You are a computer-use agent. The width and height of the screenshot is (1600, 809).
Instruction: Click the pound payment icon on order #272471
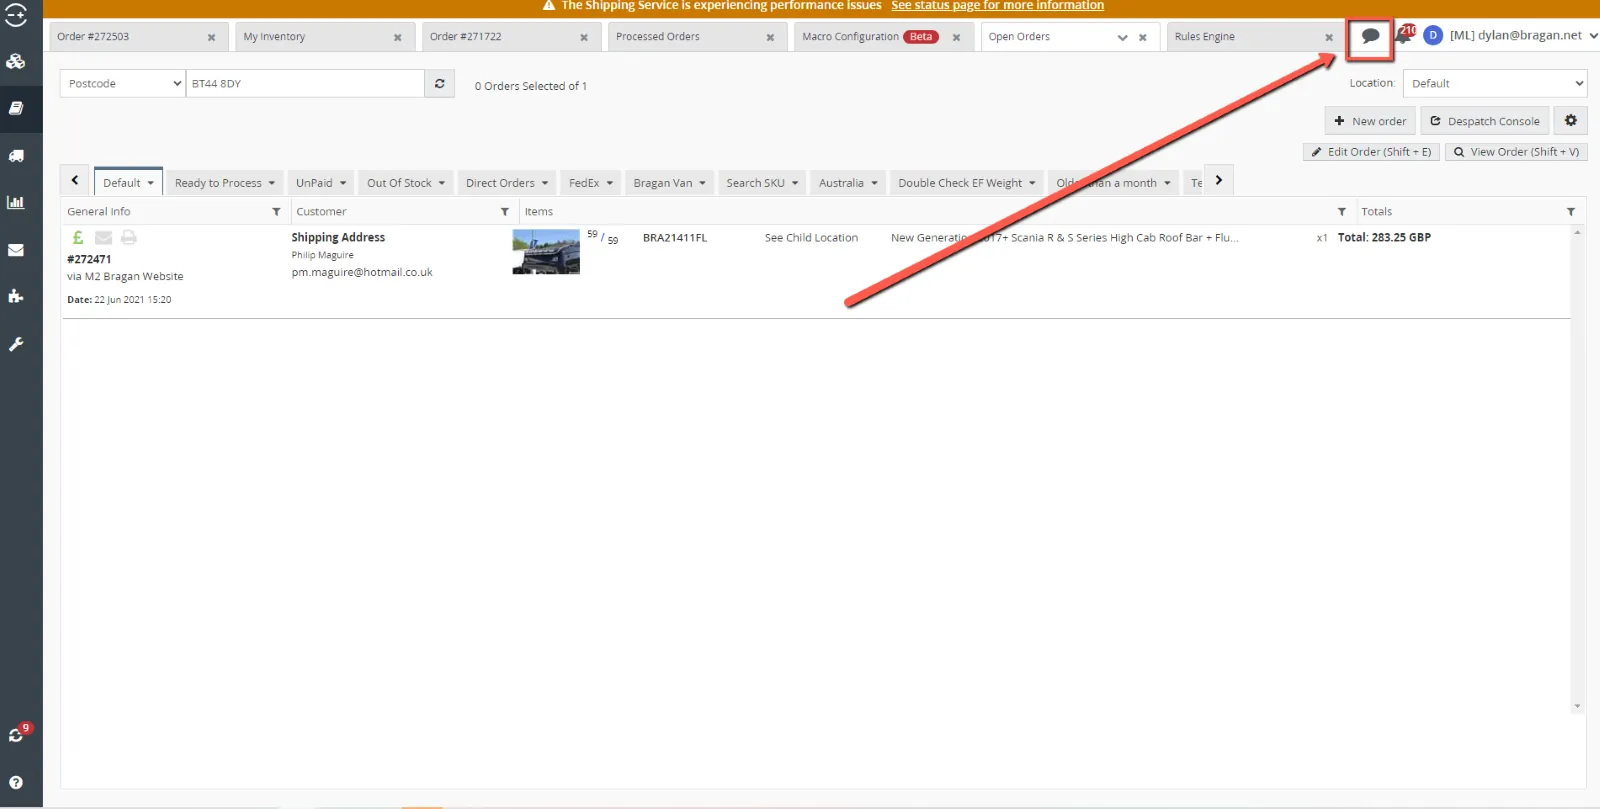[78, 238]
